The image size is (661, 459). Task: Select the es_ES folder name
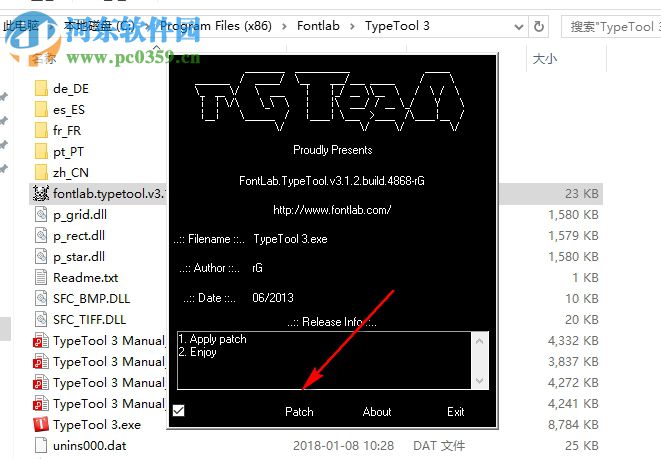click(69, 110)
